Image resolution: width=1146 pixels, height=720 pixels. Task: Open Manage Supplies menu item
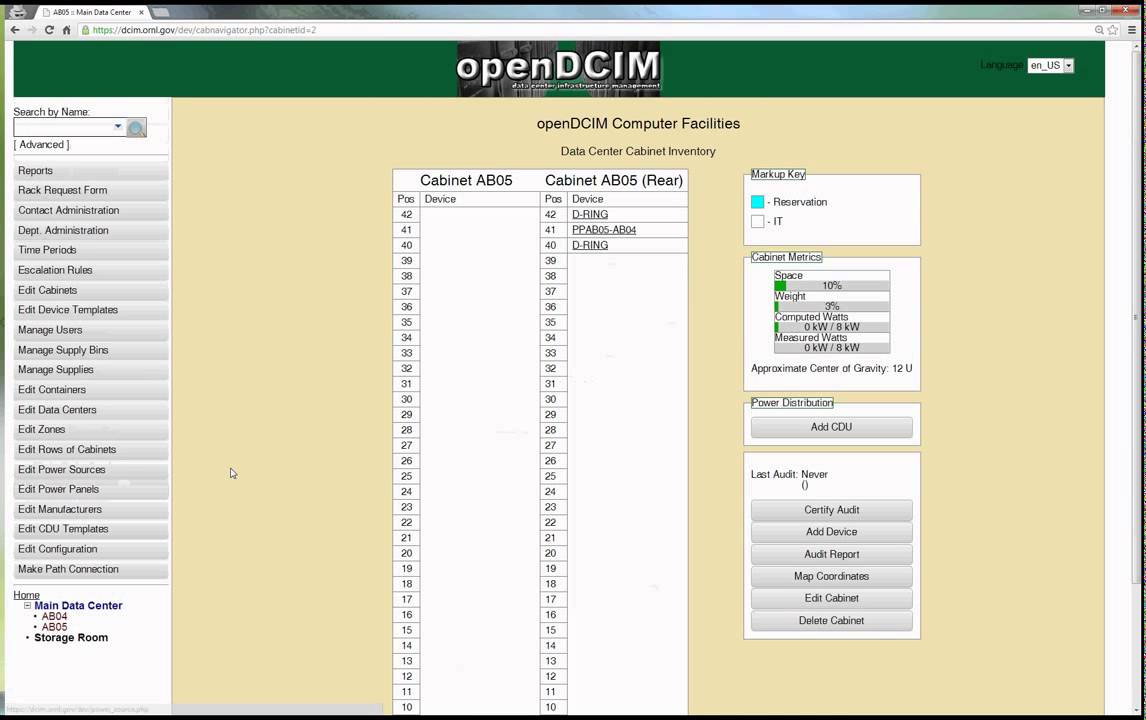pos(91,370)
